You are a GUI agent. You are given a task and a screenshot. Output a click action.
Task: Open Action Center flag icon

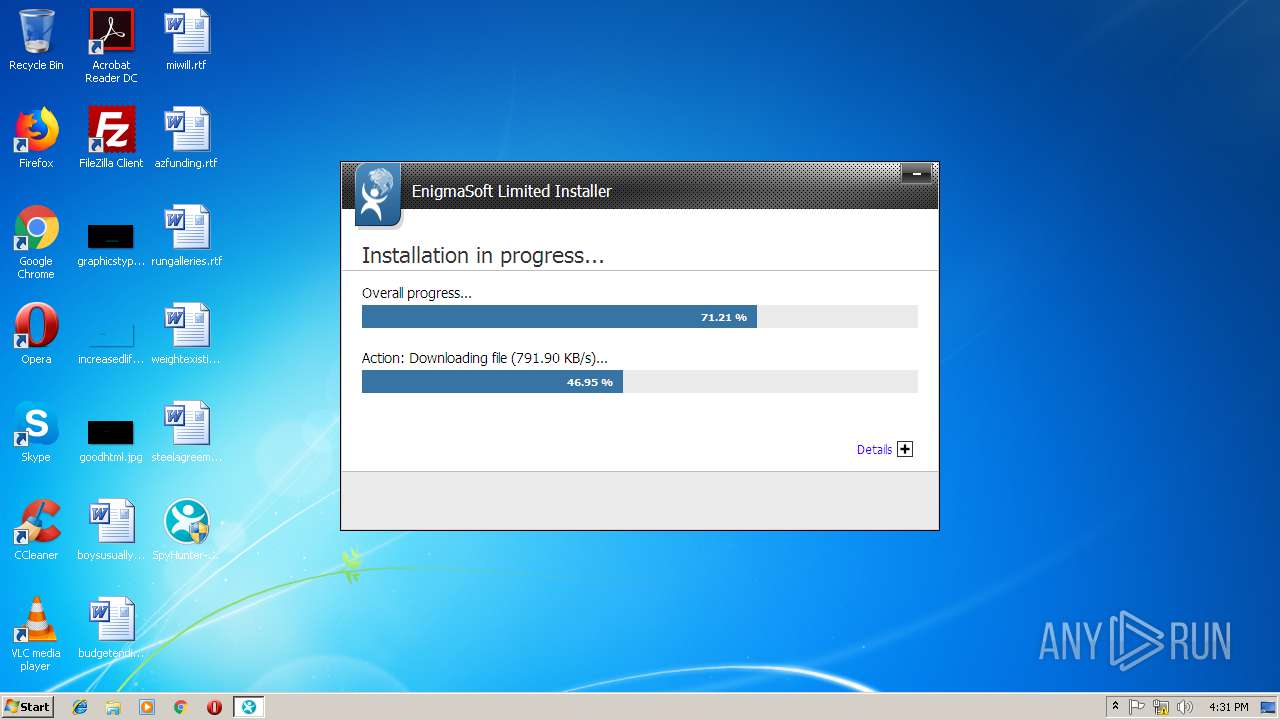point(1137,707)
